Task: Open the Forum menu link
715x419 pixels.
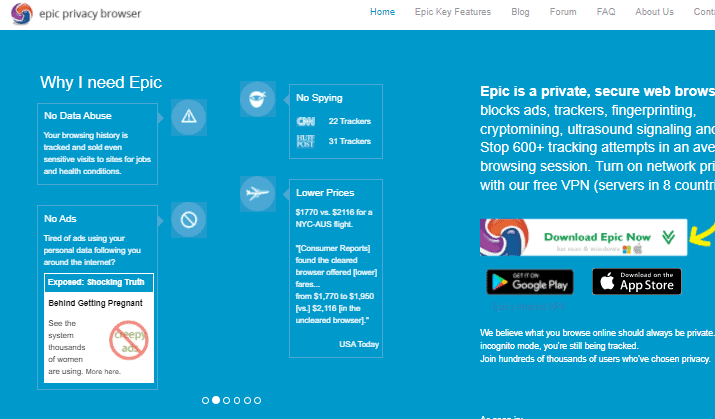Action: (x=563, y=12)
